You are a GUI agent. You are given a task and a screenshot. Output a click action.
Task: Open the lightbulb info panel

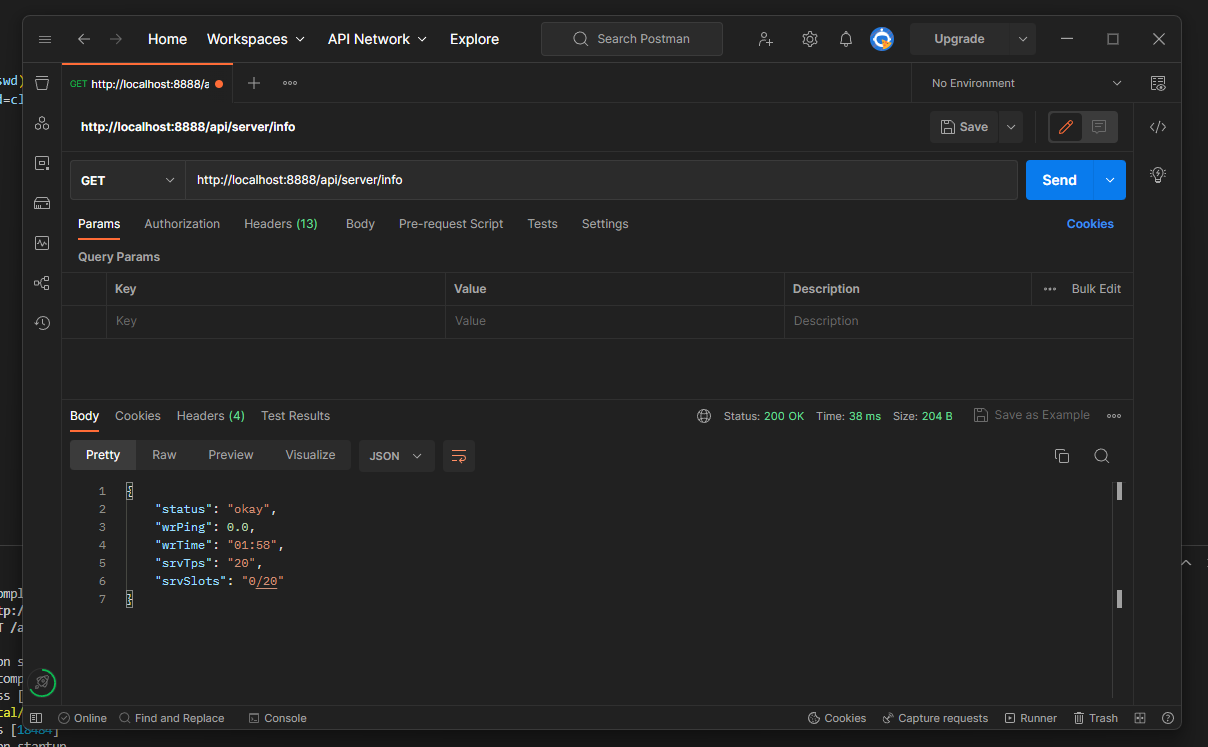pyautogui.click(x=1158, y=174)
